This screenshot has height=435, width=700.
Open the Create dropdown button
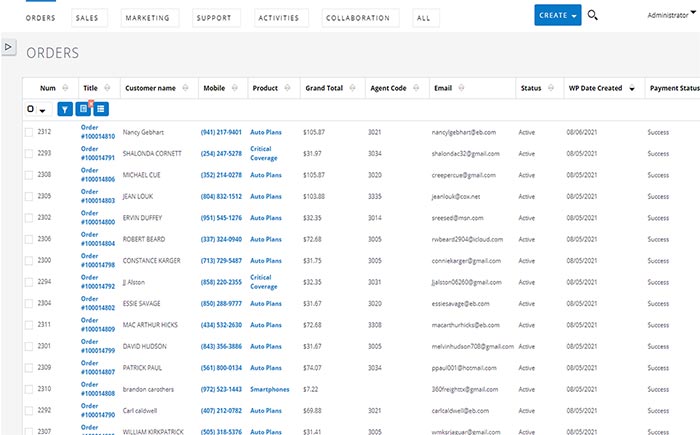pyautogui.click(x=558, y=15)
